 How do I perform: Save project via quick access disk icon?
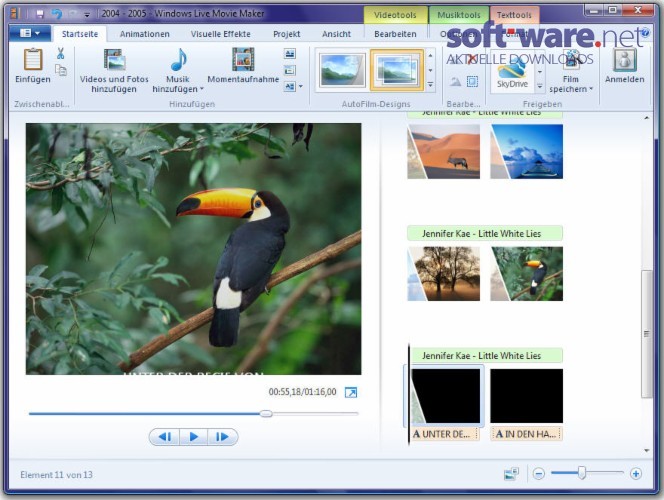pos(40,14)
